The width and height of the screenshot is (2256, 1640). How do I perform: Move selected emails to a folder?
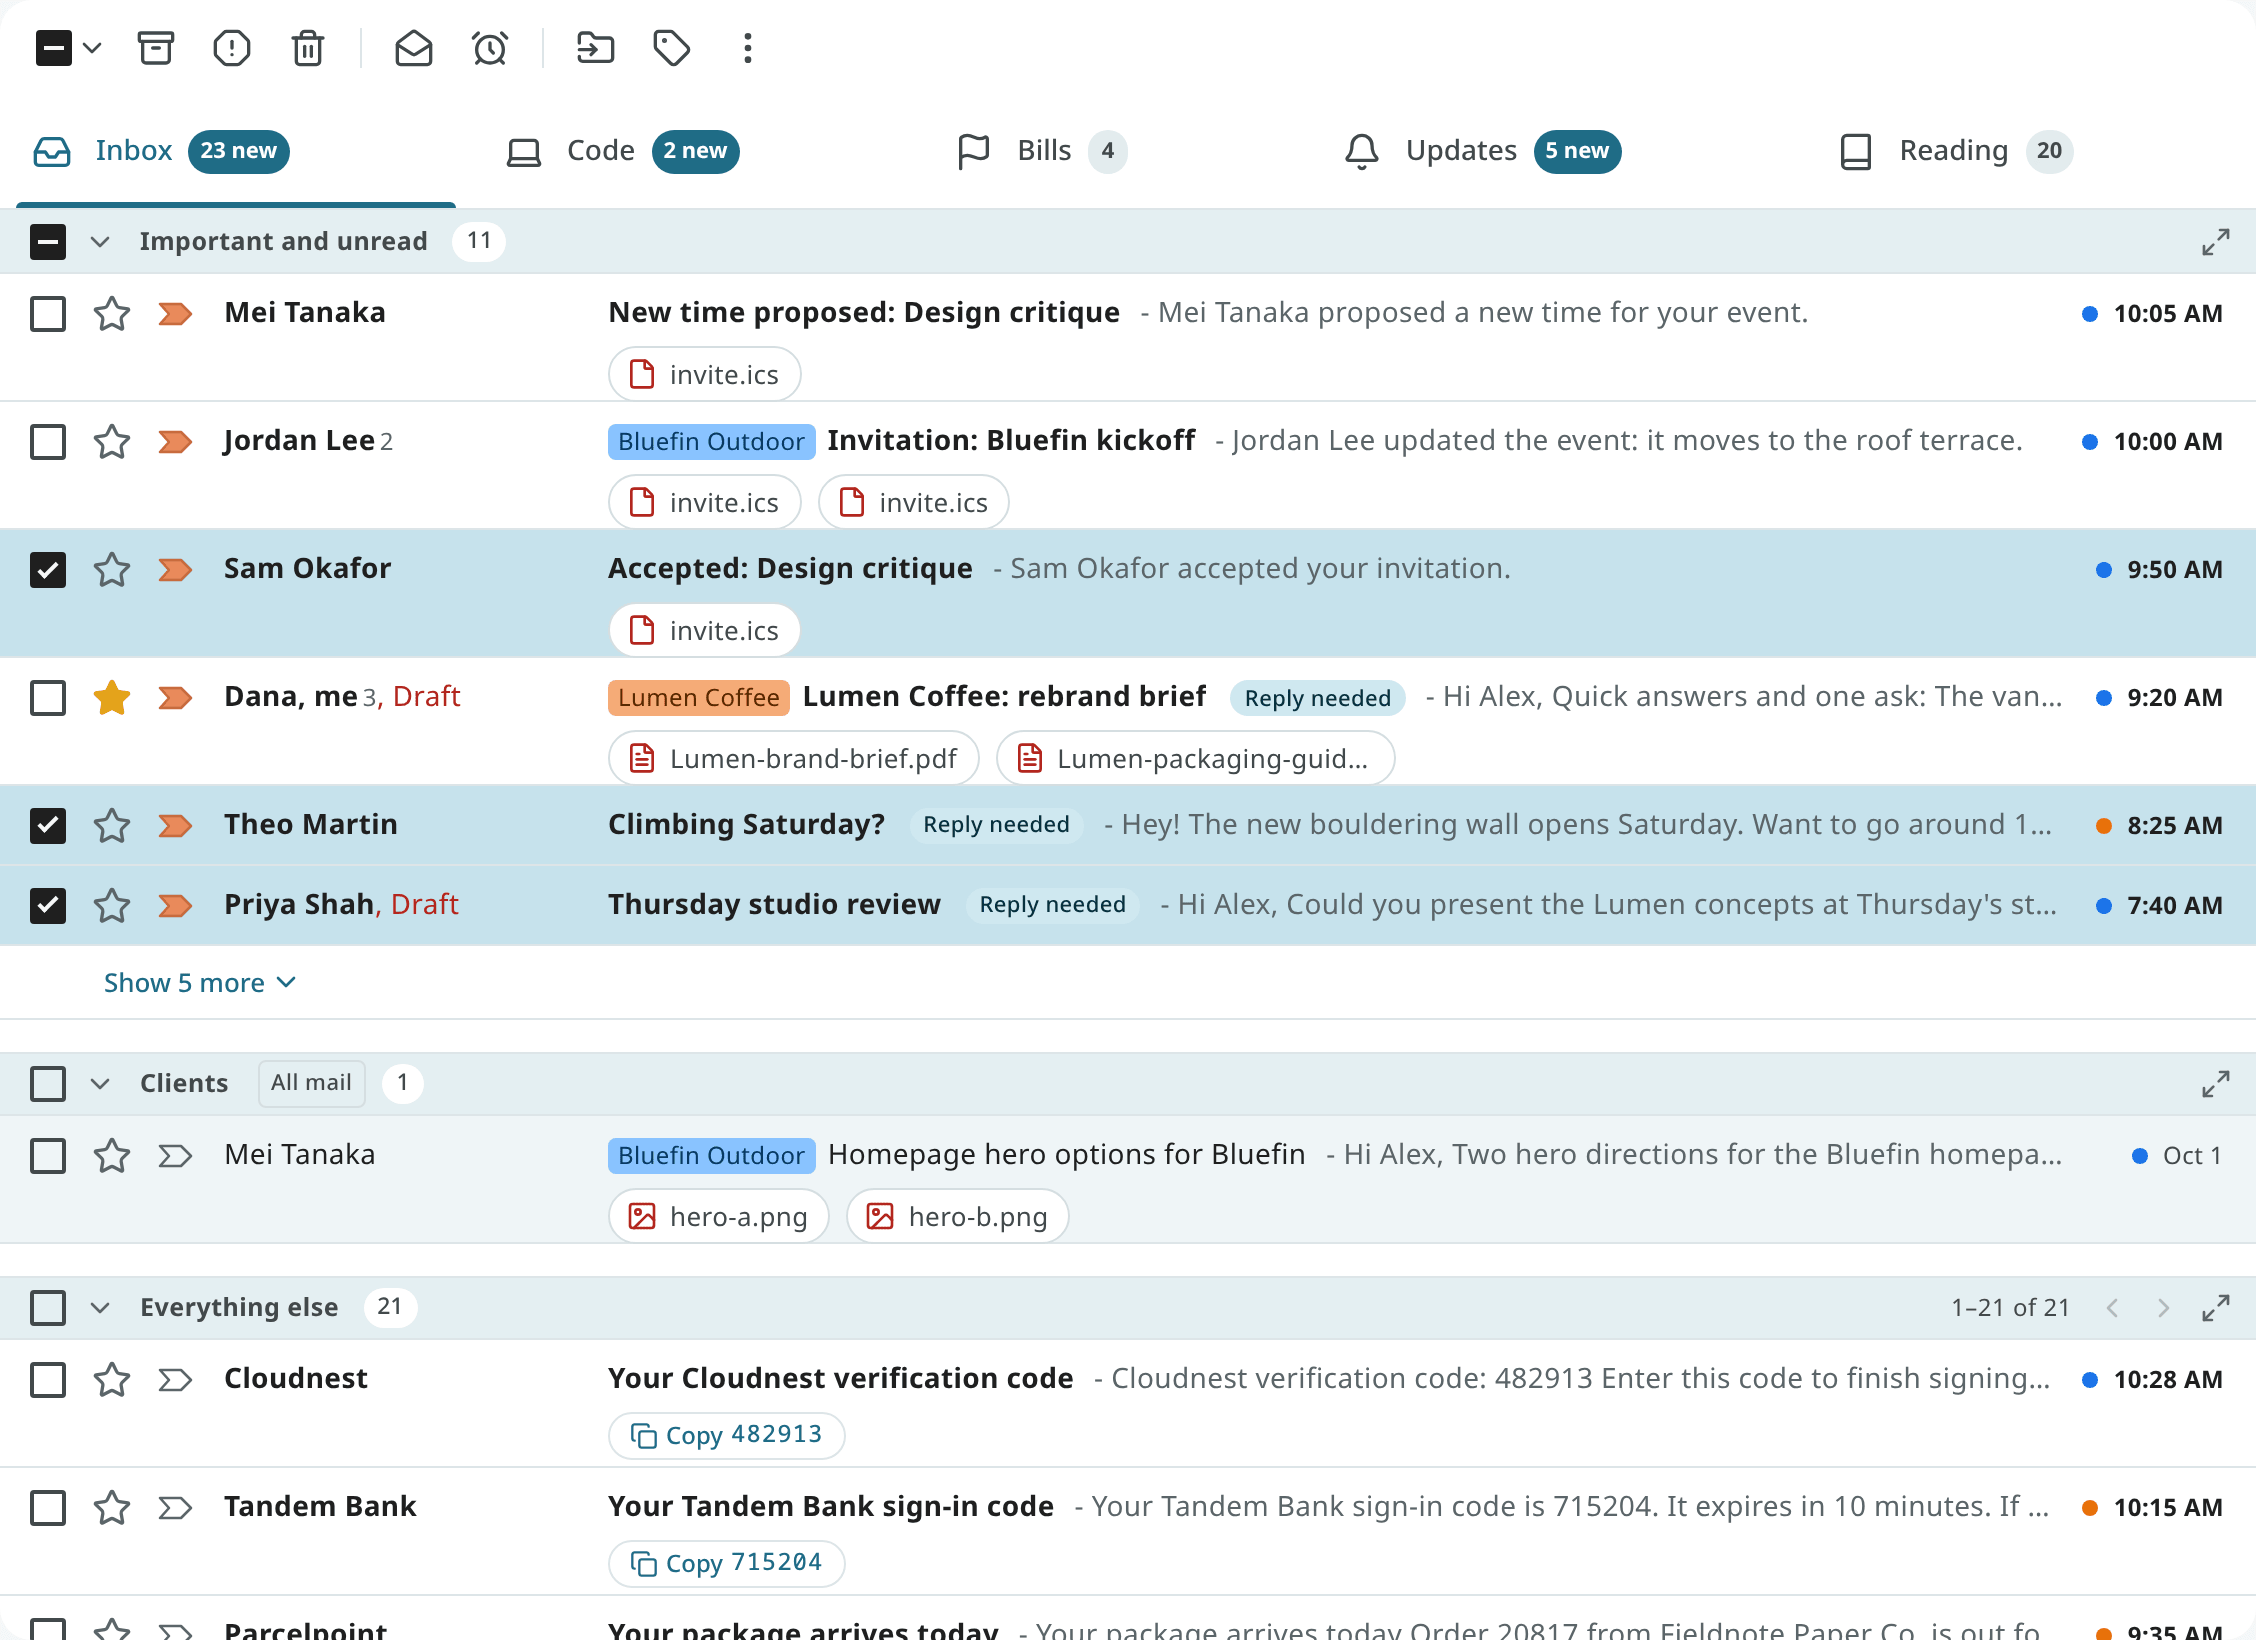pyautogui.click(x=595, y=47)
